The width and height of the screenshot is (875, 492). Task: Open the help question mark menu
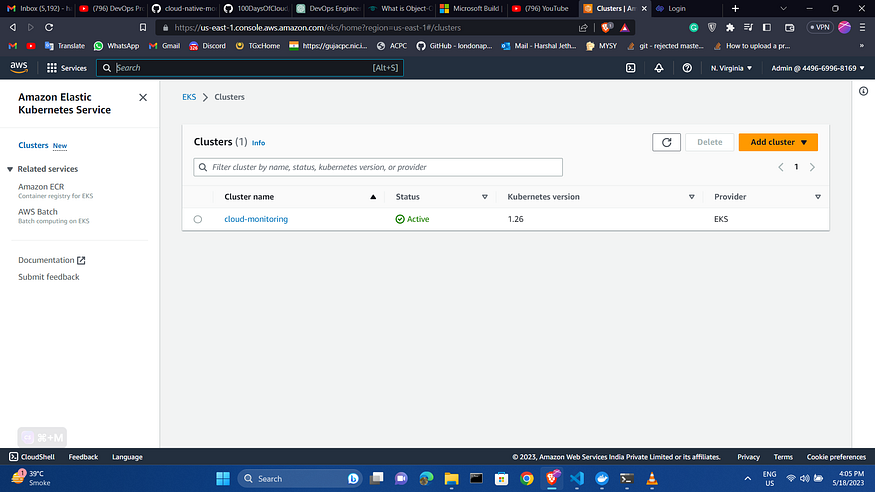coord(687,68)
